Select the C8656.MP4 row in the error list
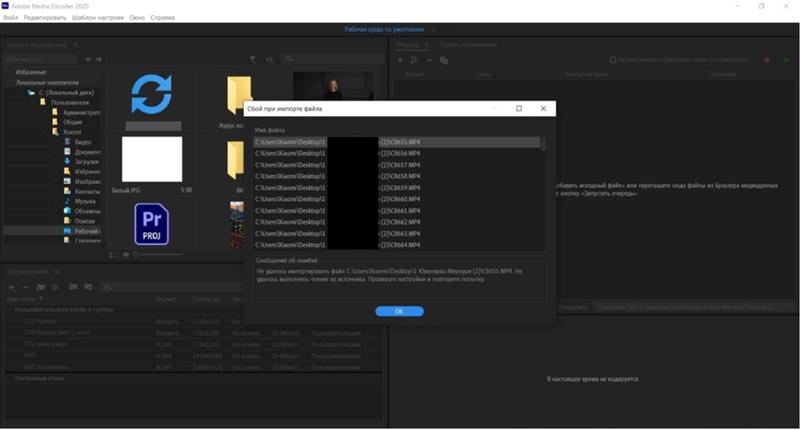This screenshot has height=430, width=800. point(396,153)
